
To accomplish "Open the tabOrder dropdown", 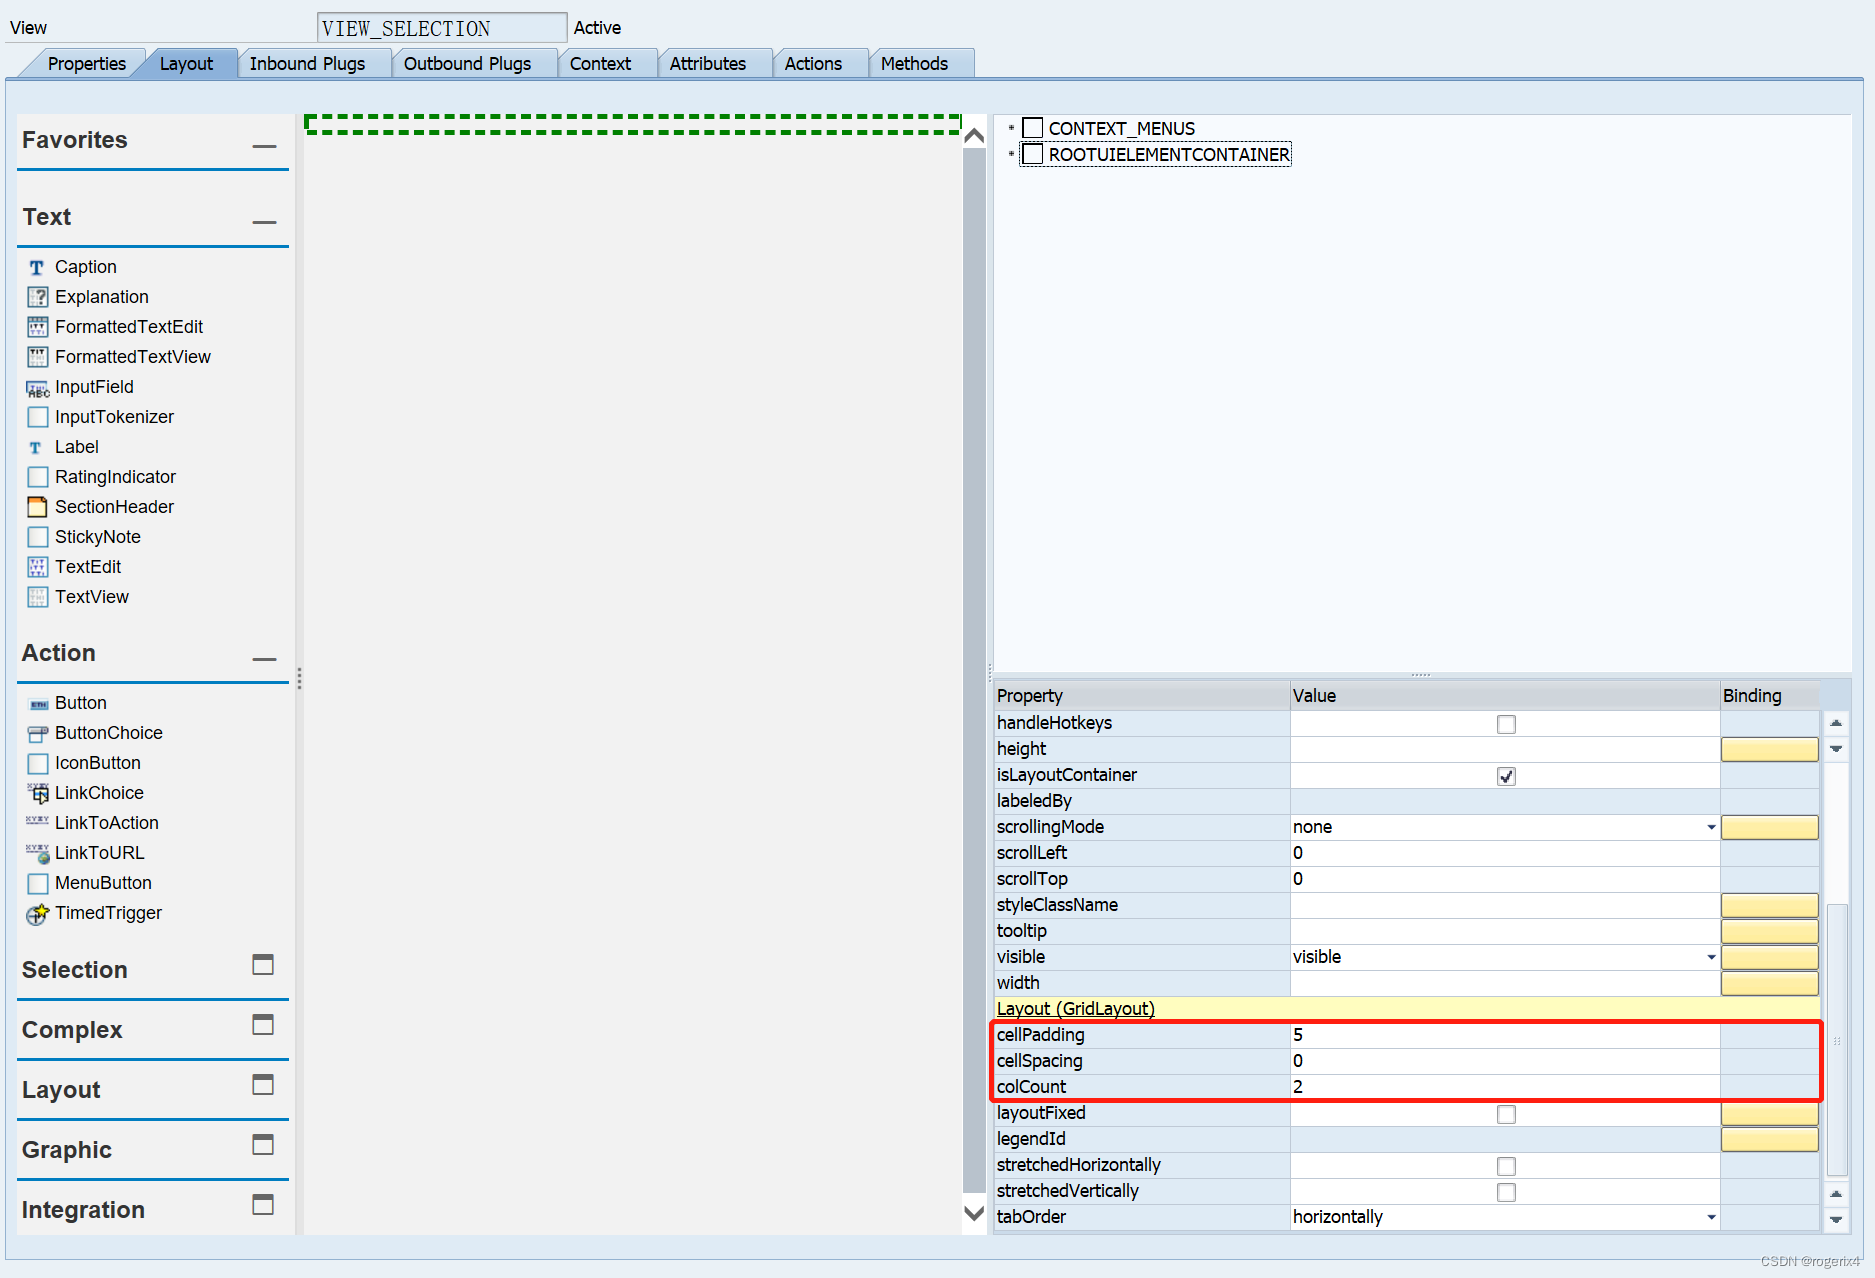I will point(1711,1217).
